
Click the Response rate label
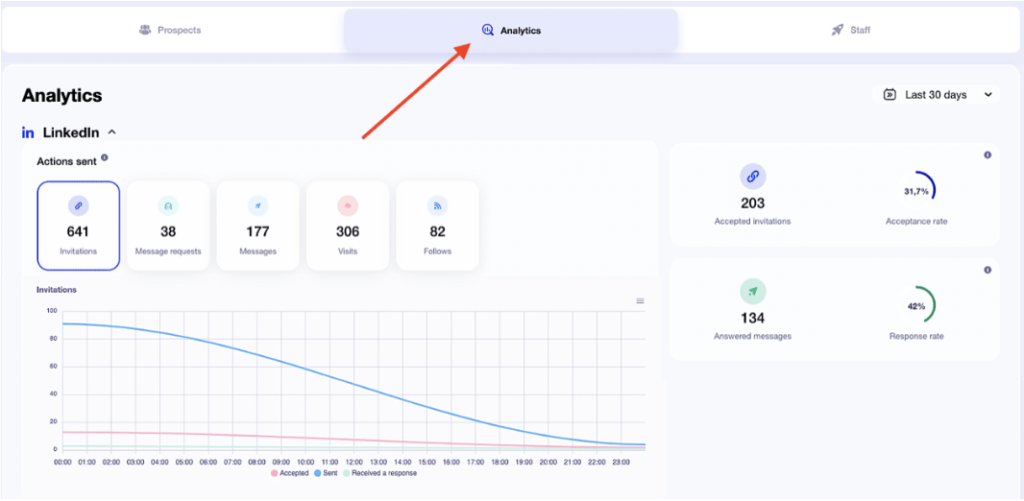(x=916, y=336)
